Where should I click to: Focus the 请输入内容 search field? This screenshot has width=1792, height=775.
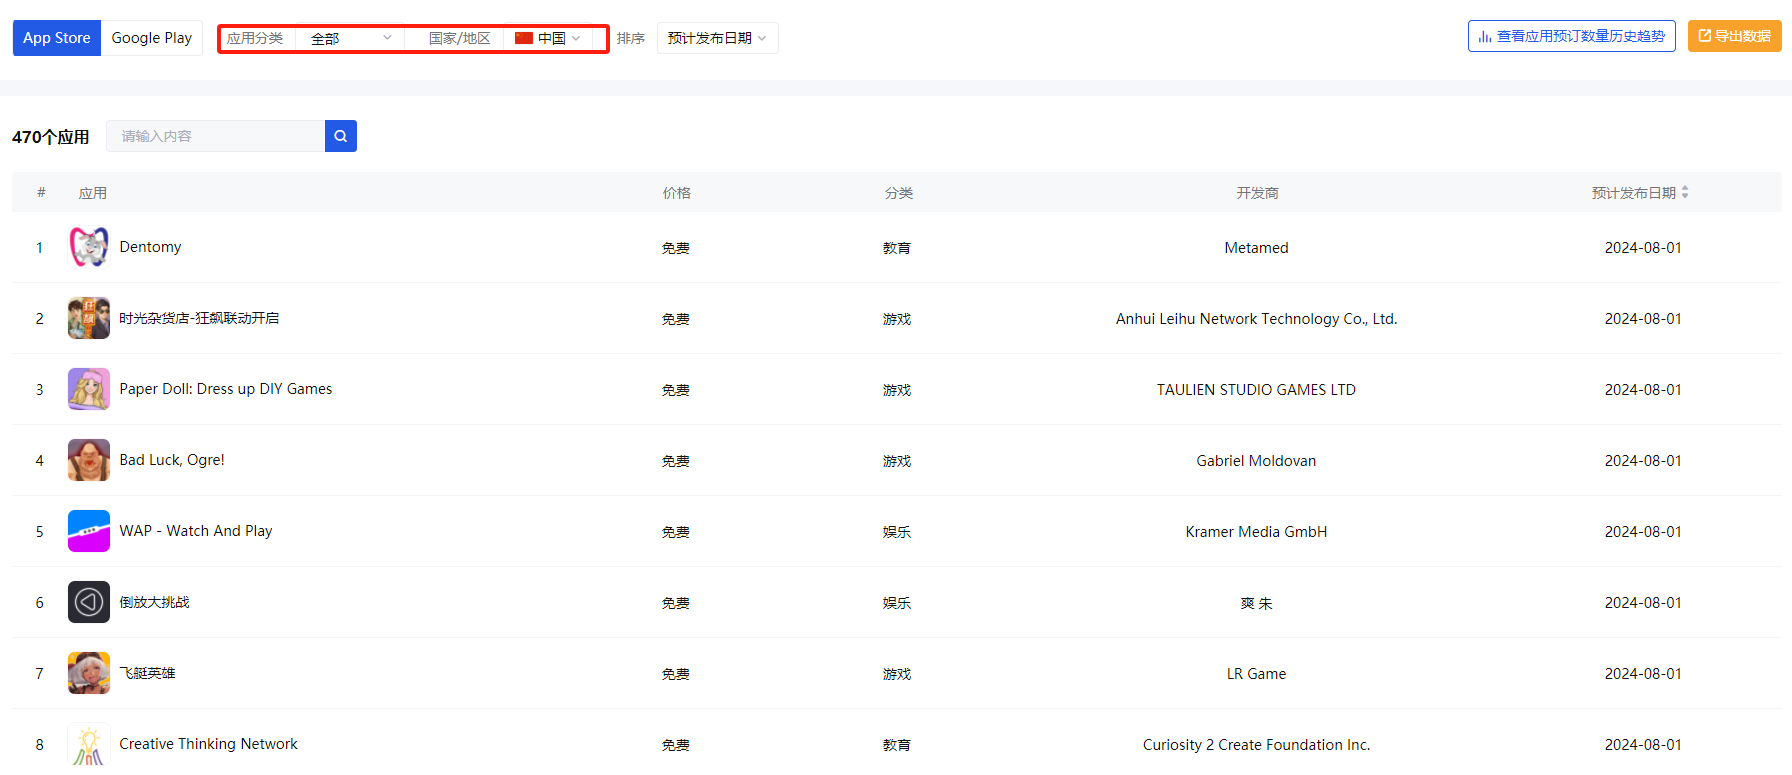[216, 136]
